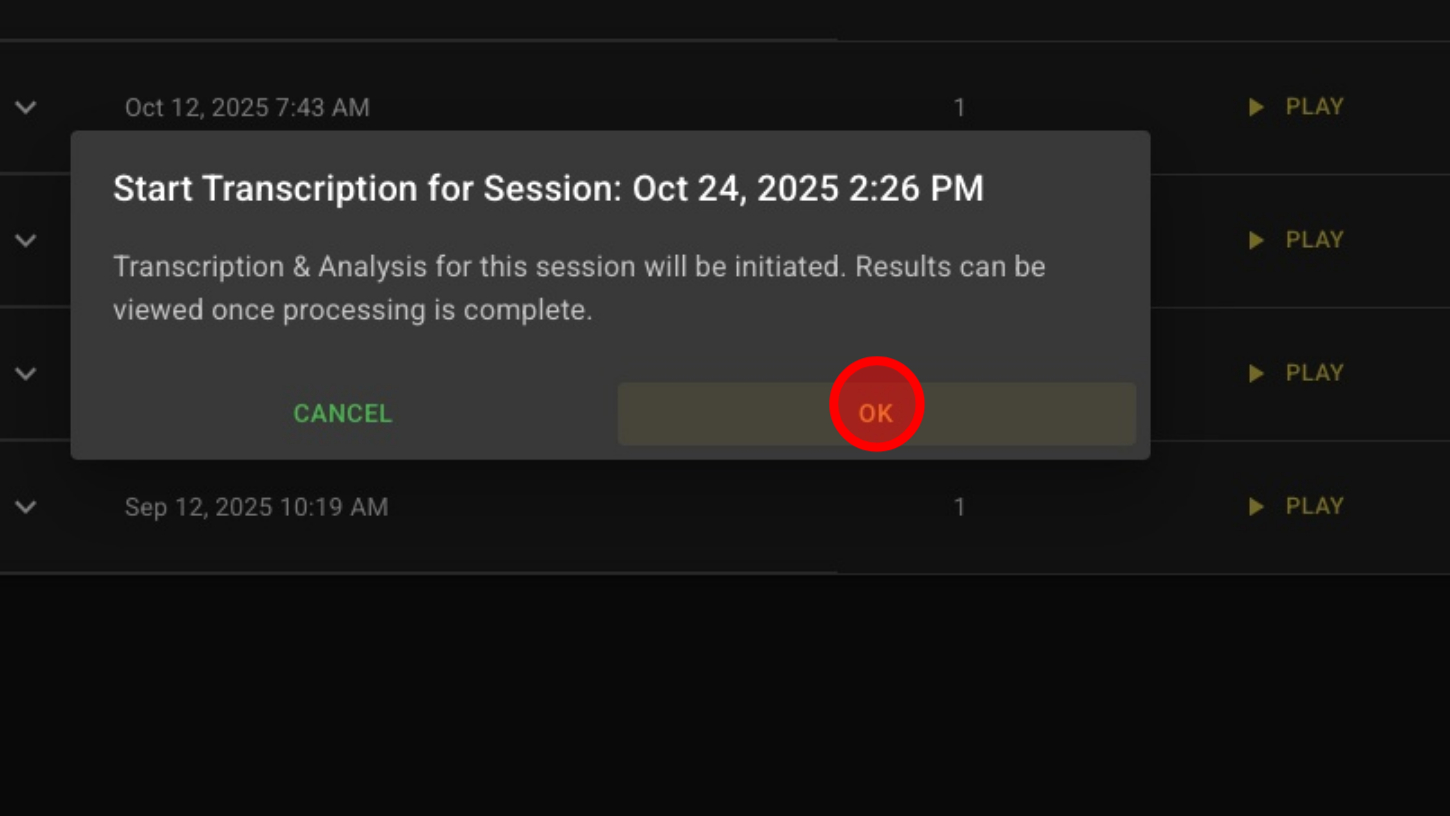Expand the Sep 12, 2025 10:19 AM session row
The image size is (1450, 816).
26,507
